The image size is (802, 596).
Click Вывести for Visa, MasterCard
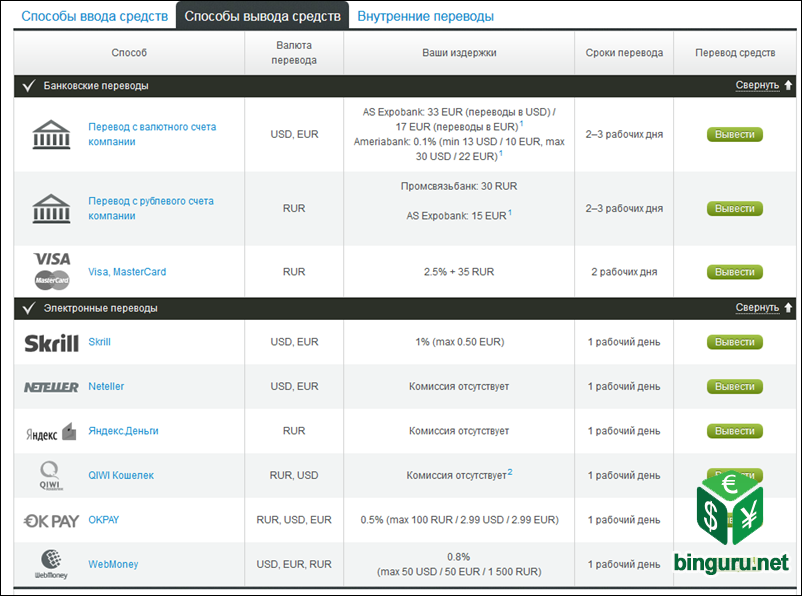click(734, 272)
